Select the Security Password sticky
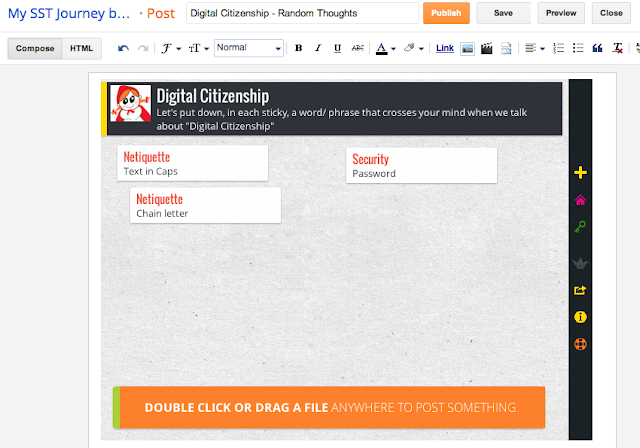 (422, 166)
